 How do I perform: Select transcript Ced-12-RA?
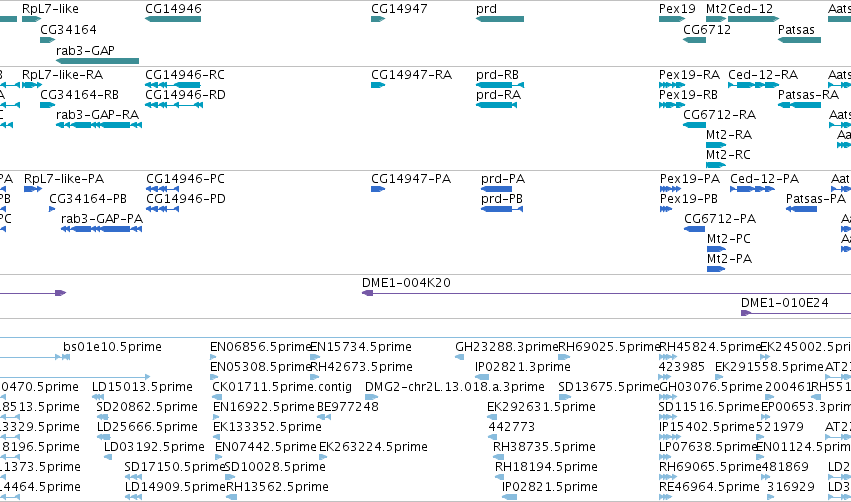click(754, 85)
